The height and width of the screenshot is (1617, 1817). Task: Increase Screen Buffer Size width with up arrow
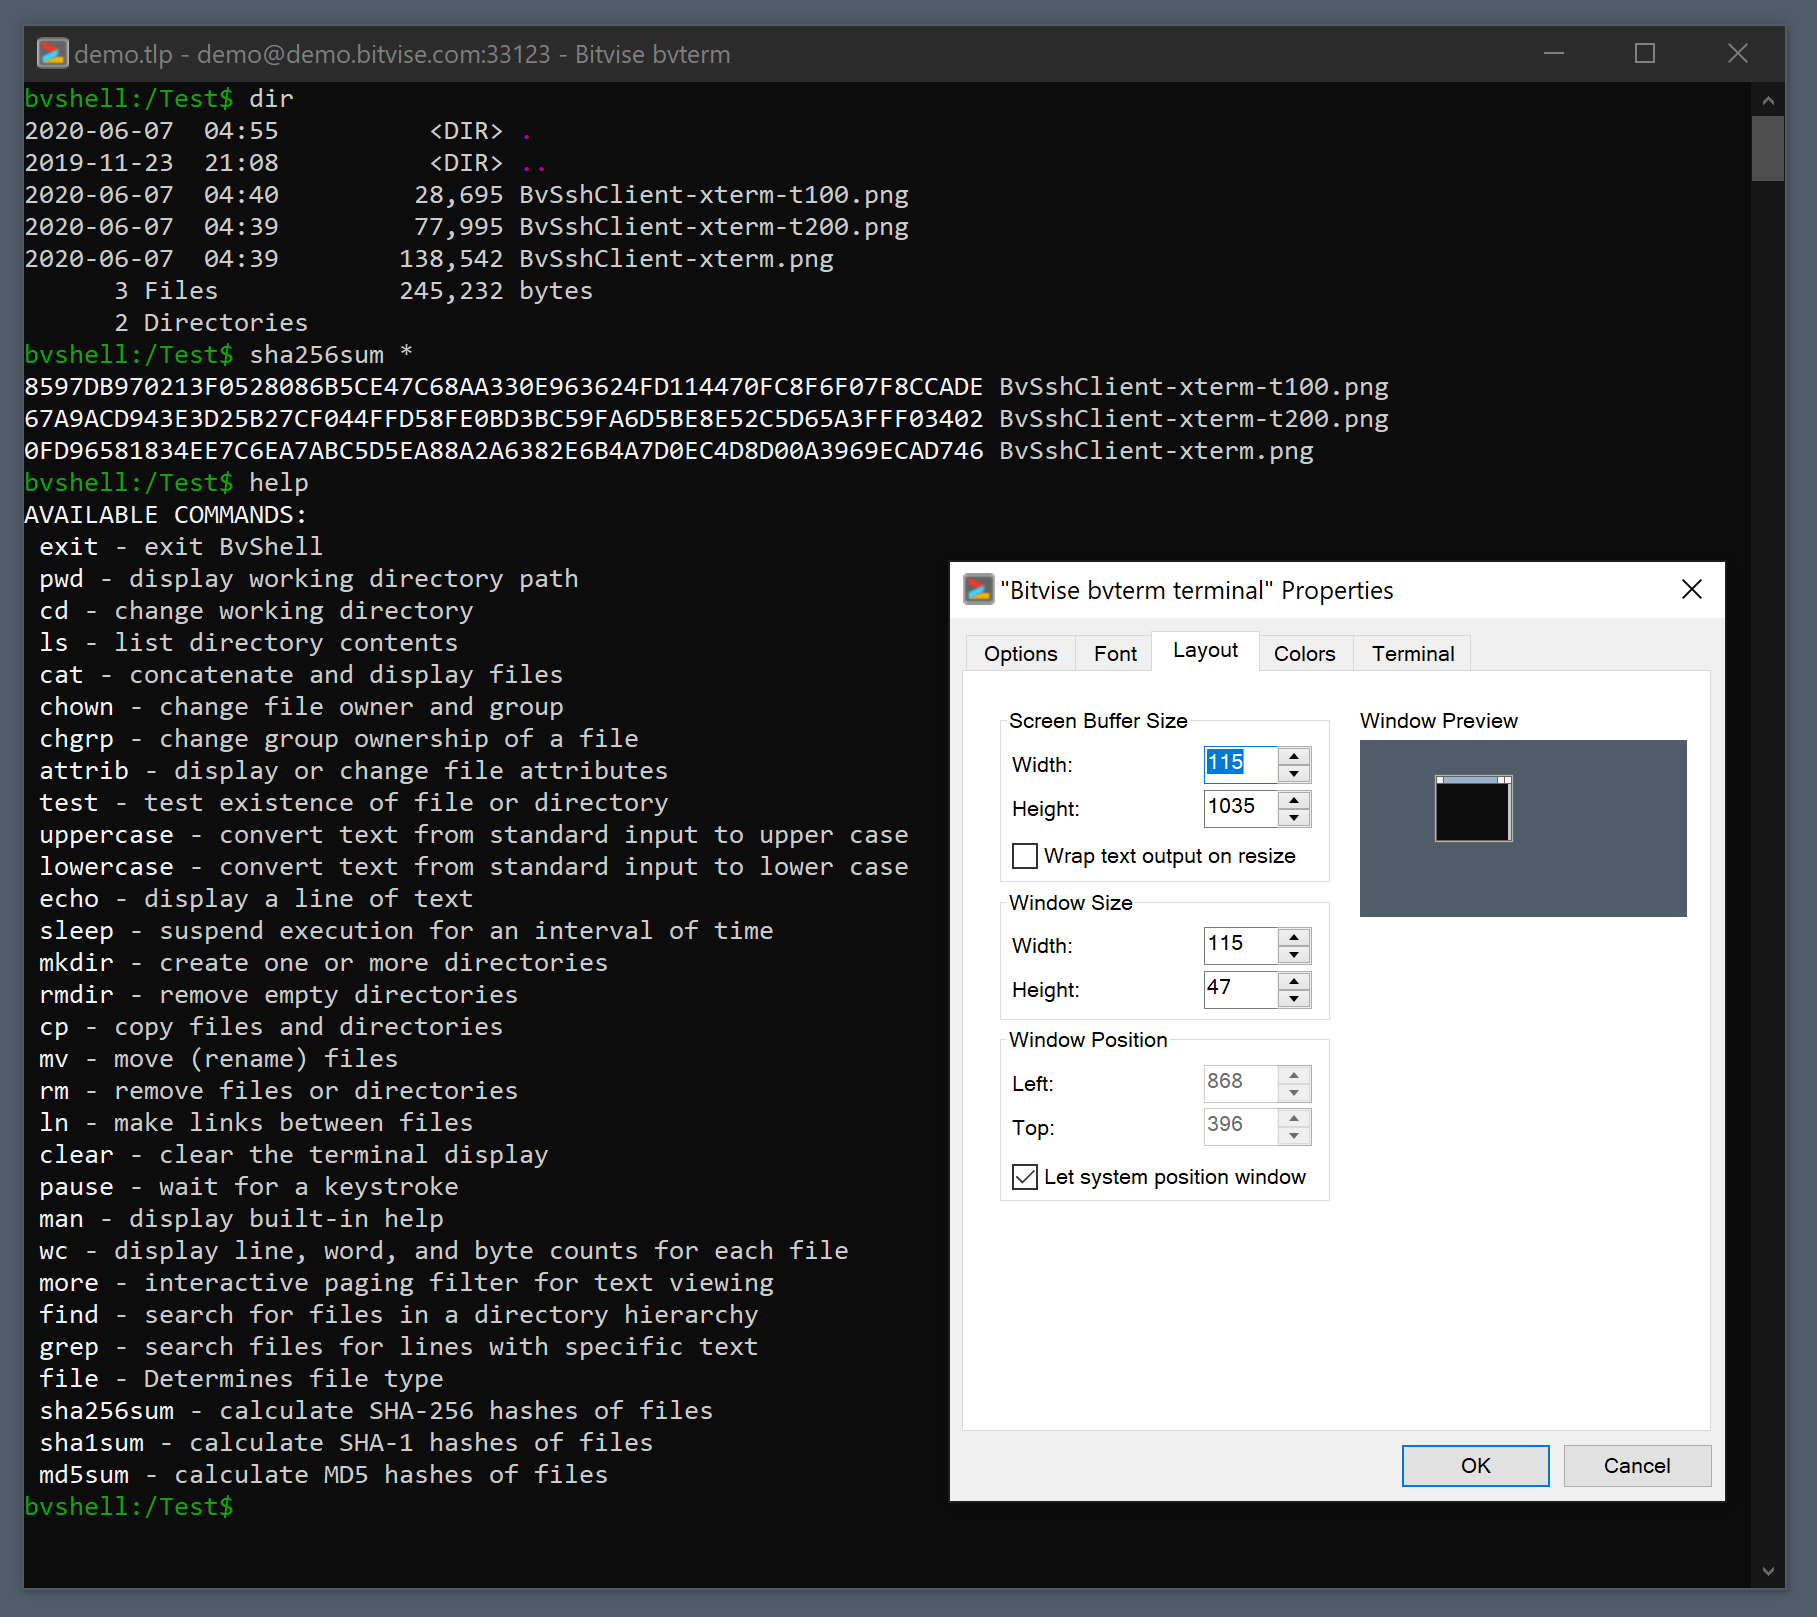1293,757
